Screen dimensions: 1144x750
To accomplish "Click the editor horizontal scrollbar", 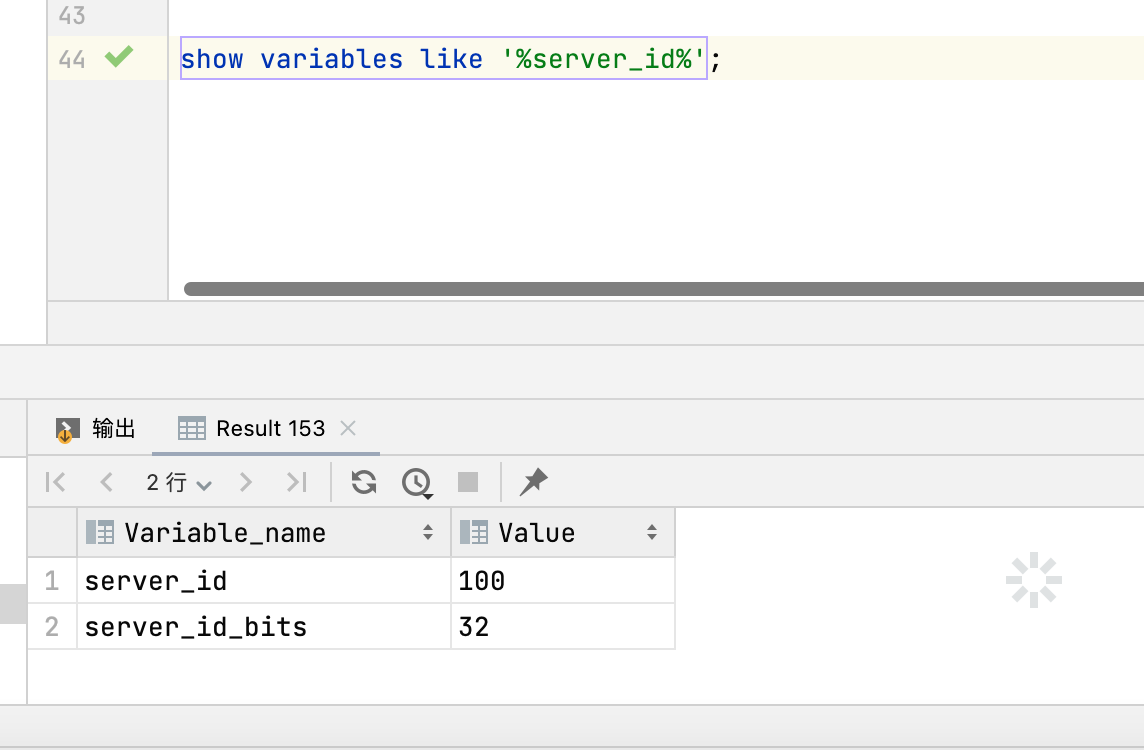I will [x=660, y=289].
